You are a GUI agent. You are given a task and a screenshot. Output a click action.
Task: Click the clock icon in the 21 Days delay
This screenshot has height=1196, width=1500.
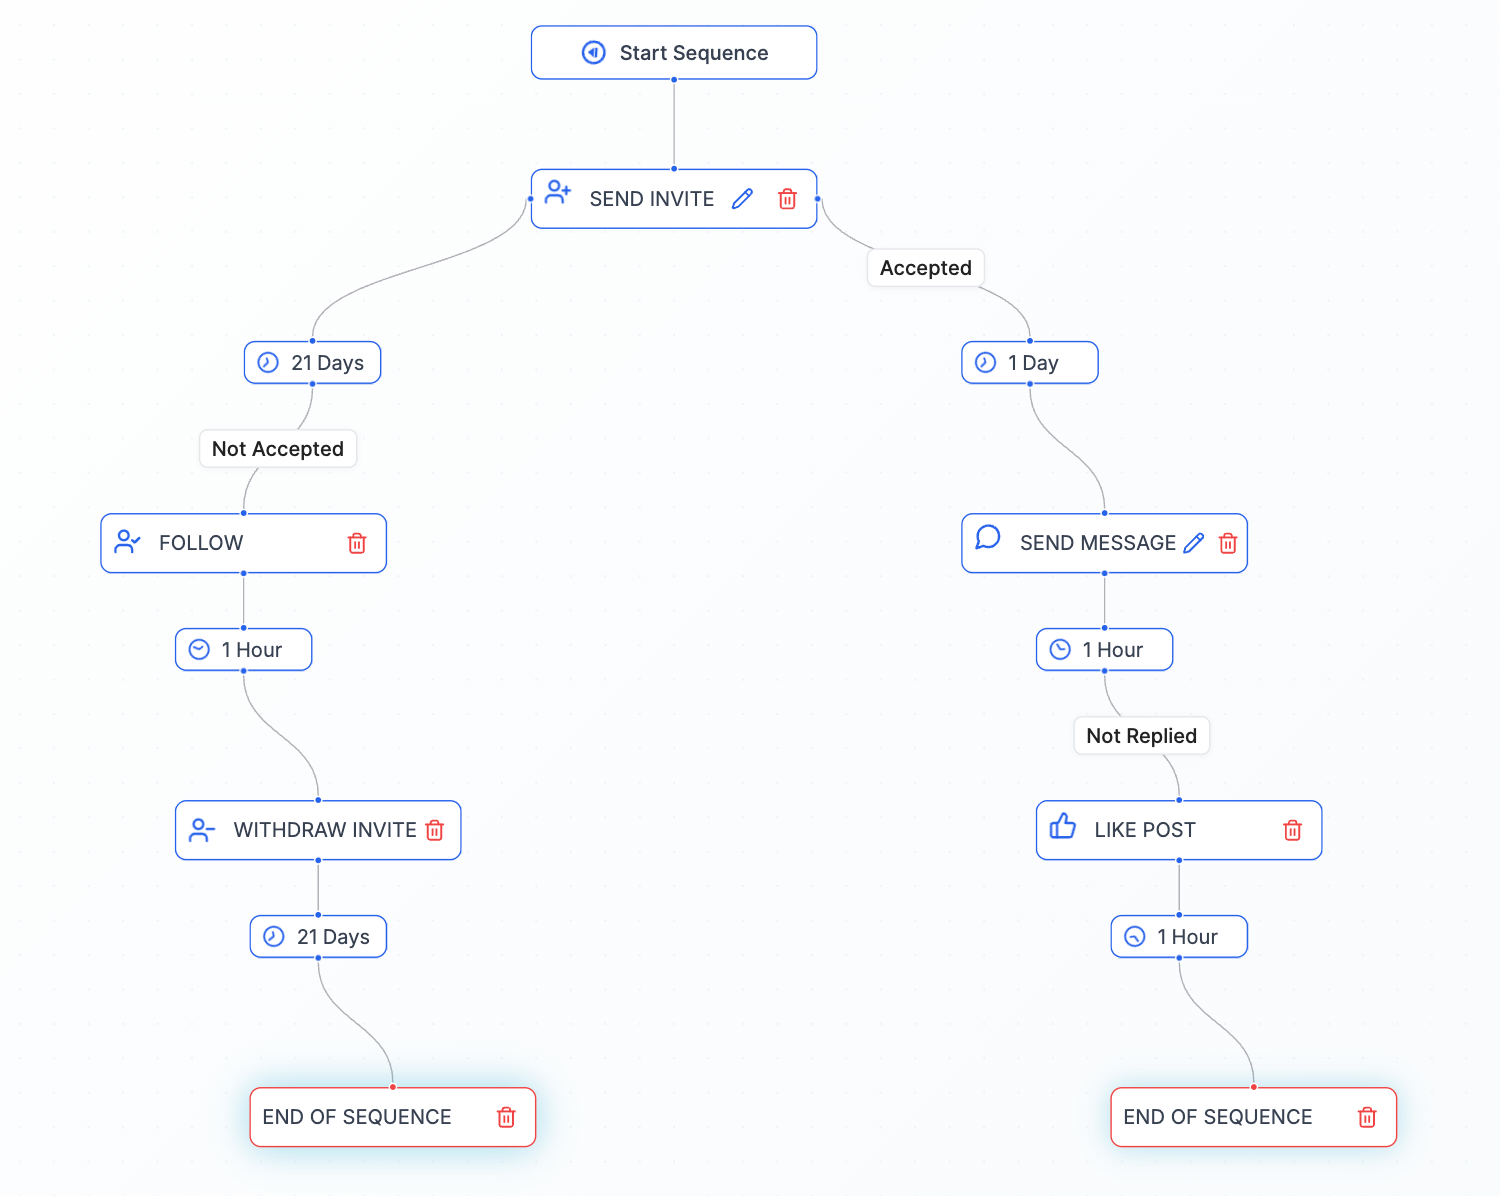coord(268,362)
